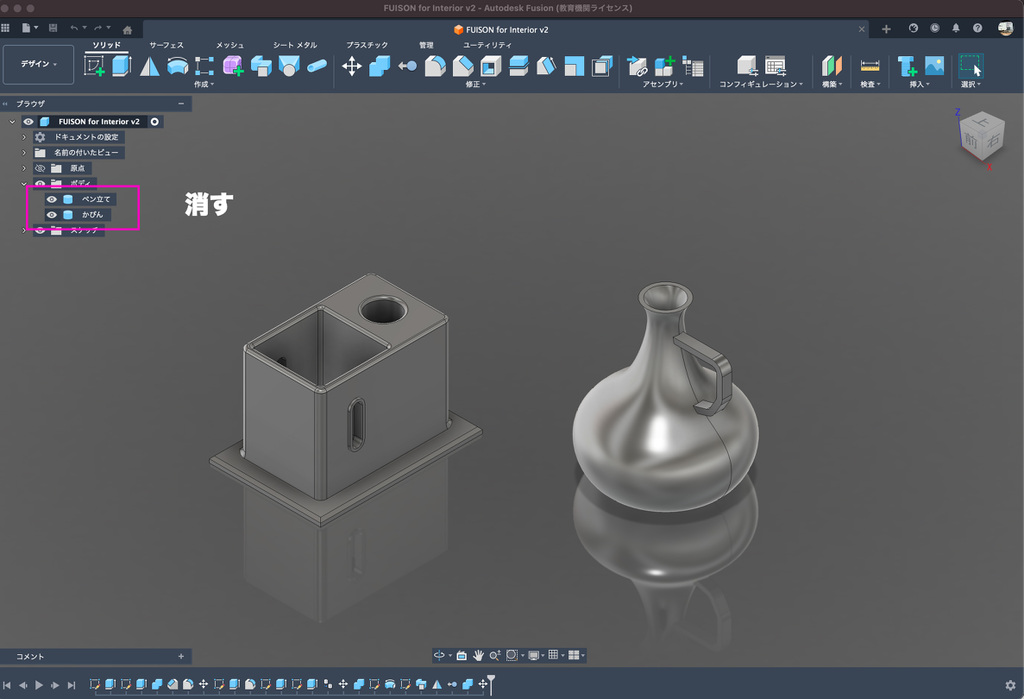1024x699 pixels.
Task: Expand the 名前の付いたビュー tree node
Action: pos(24,153)
